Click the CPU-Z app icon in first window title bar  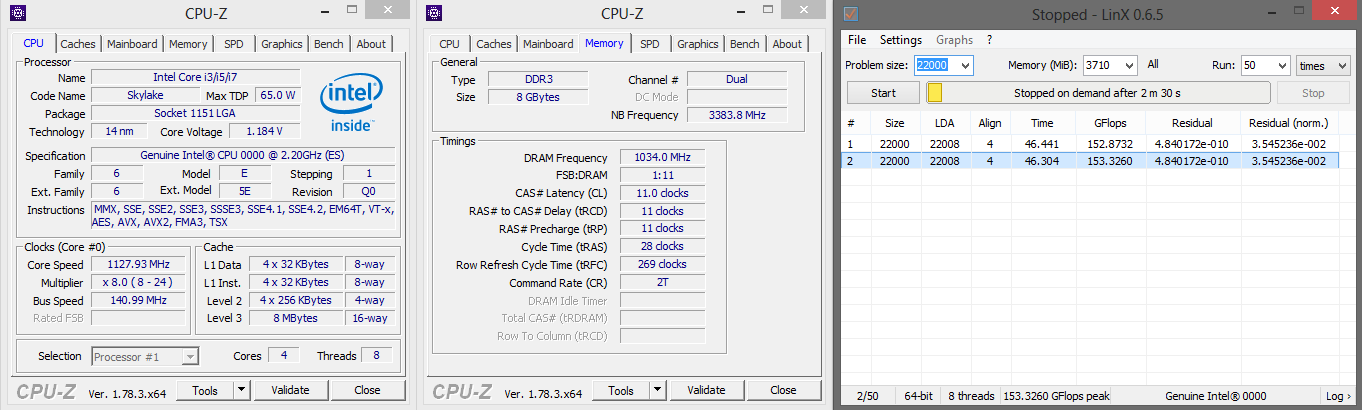click(16, 12)
